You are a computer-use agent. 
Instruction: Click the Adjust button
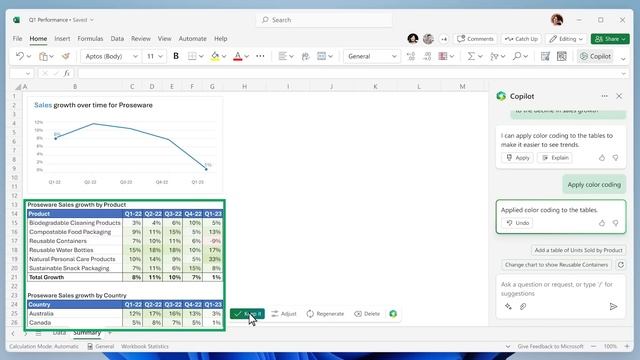click(x=284, y=313)
